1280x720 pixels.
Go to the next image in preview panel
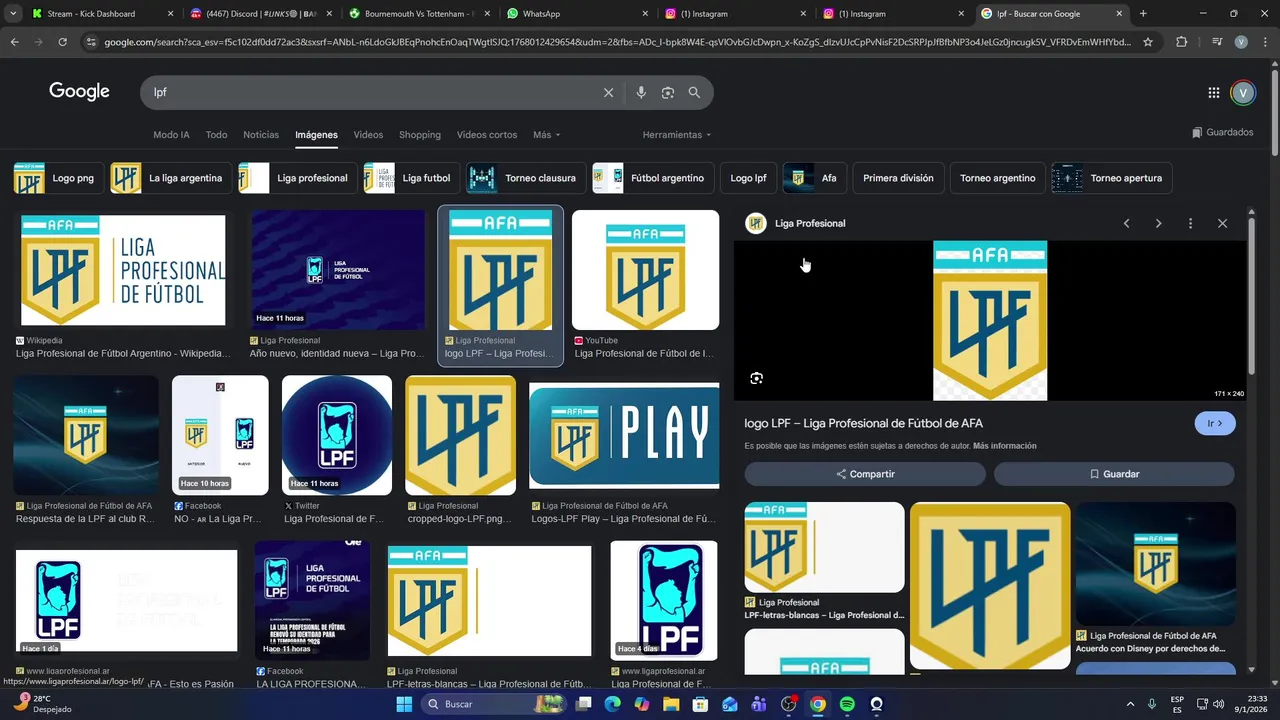(1158, 223)
